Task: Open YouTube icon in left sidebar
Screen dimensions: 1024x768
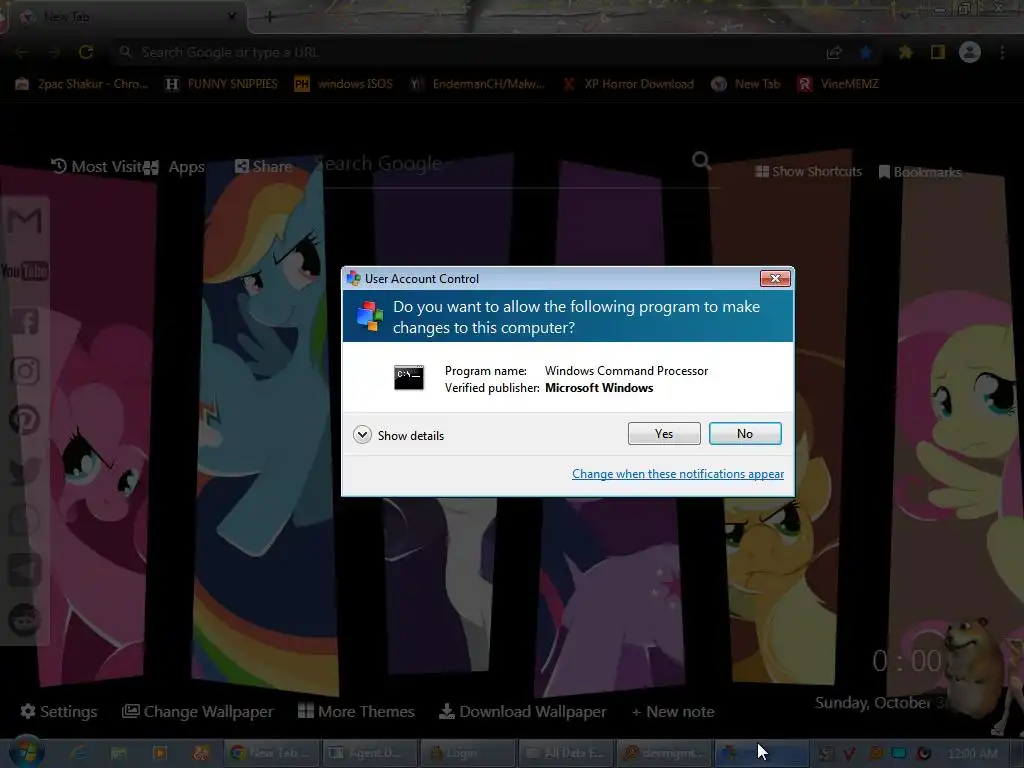Action: pyautogui.click(x=25, y=271)
